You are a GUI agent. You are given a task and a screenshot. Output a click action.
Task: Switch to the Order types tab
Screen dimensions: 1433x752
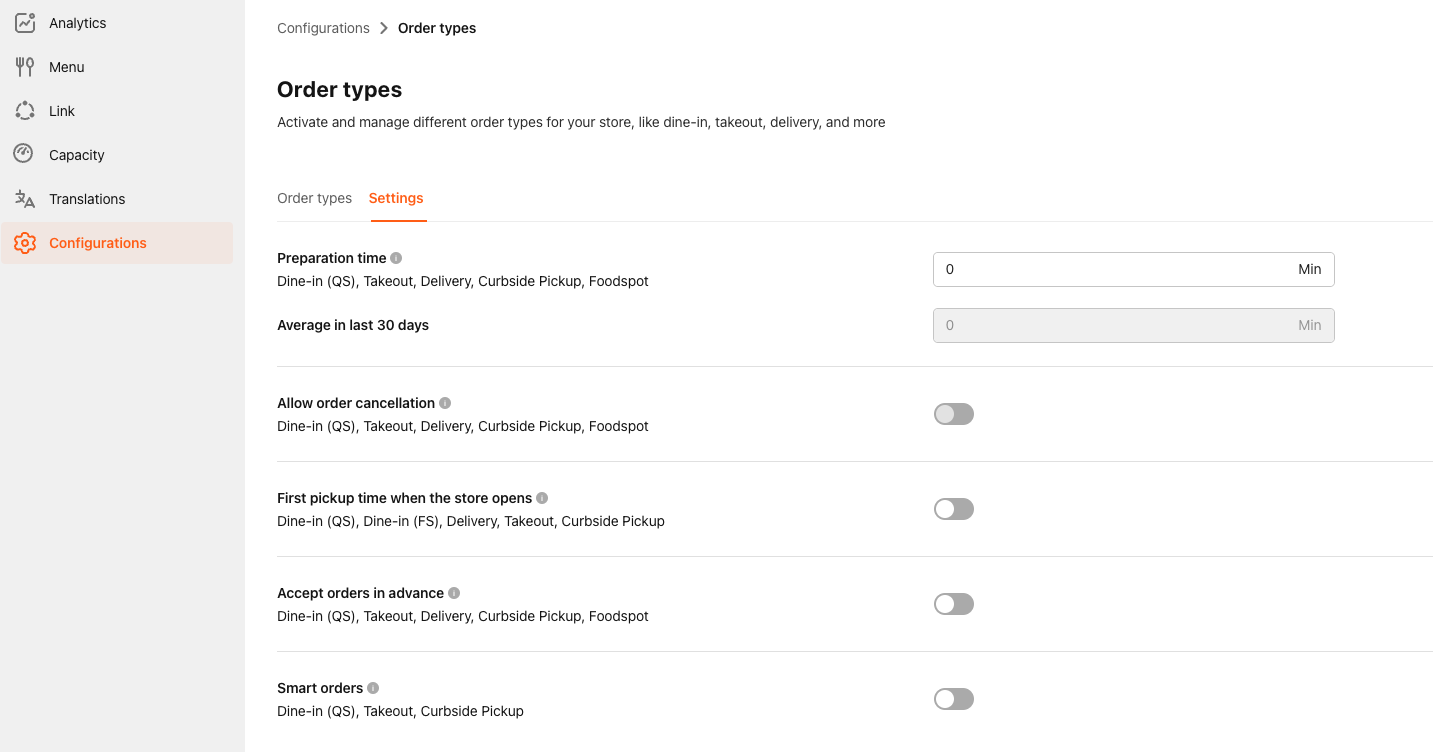pyautogui.click(x=314, y=198)
